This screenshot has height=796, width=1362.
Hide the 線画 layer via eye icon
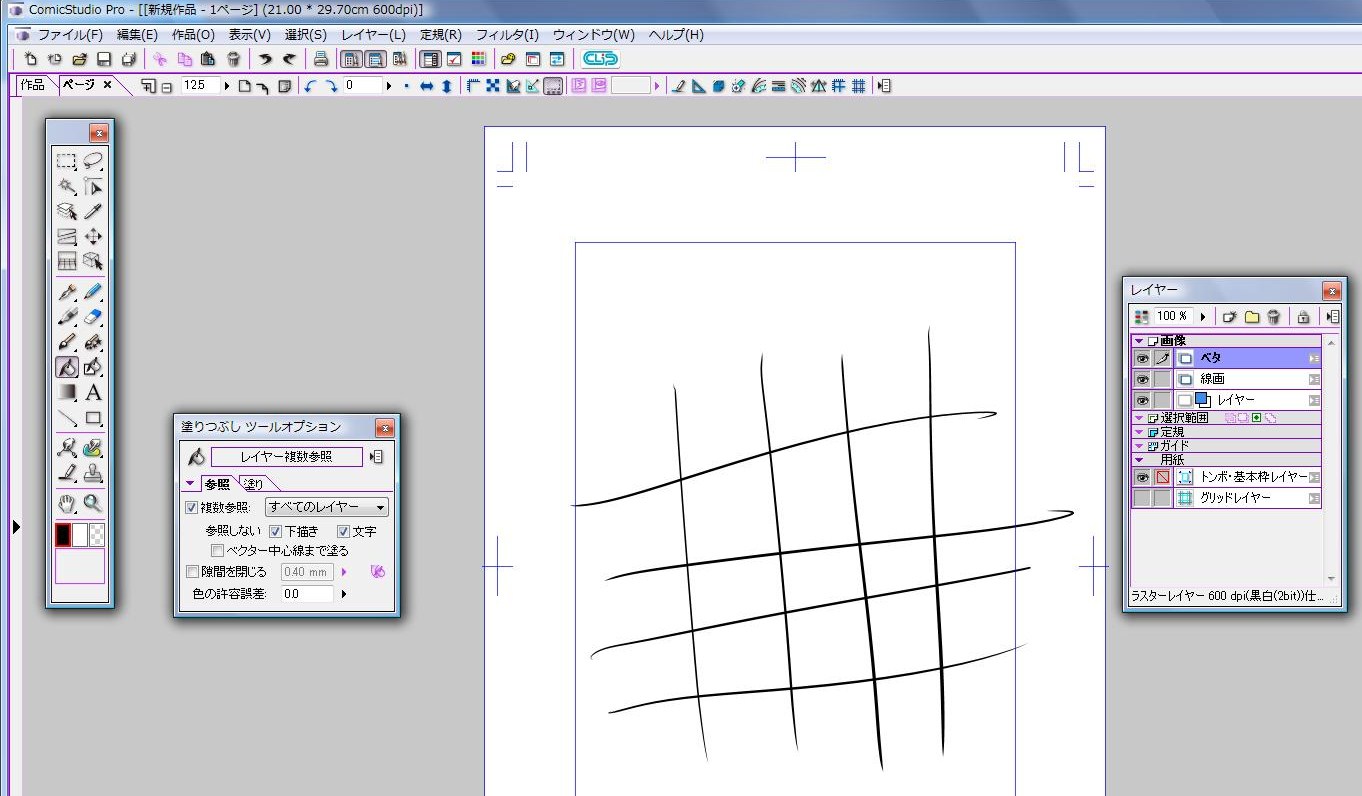click(x=1142, y=379)
